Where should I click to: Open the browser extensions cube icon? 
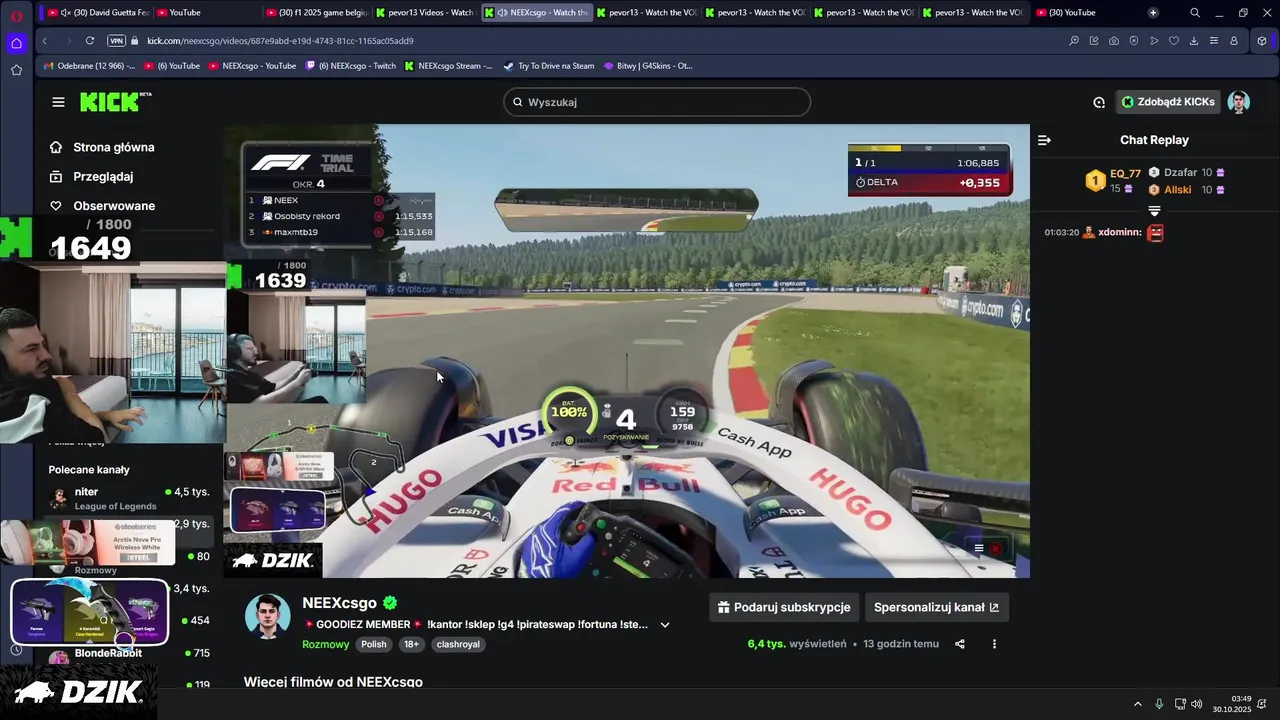coord(1262,41)
